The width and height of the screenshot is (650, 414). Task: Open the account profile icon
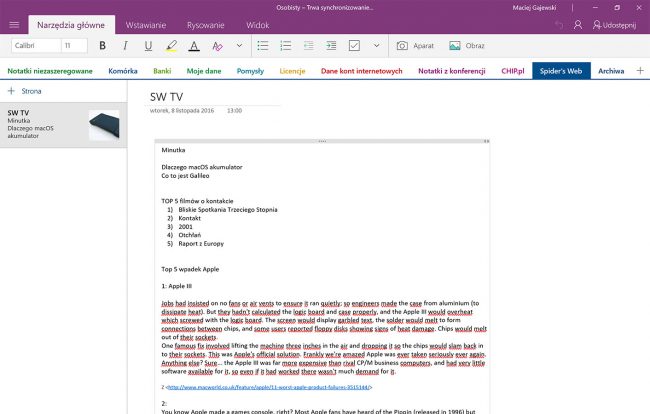pos(578,25)
